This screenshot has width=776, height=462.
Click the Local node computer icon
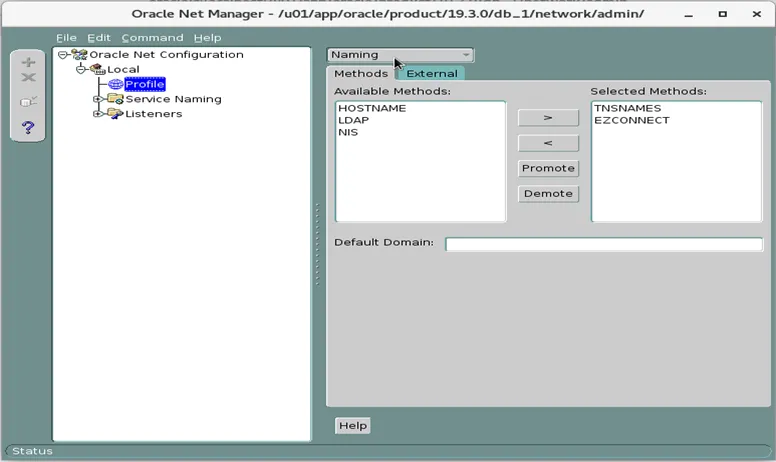pyautogui.click(x=97, y=69)
